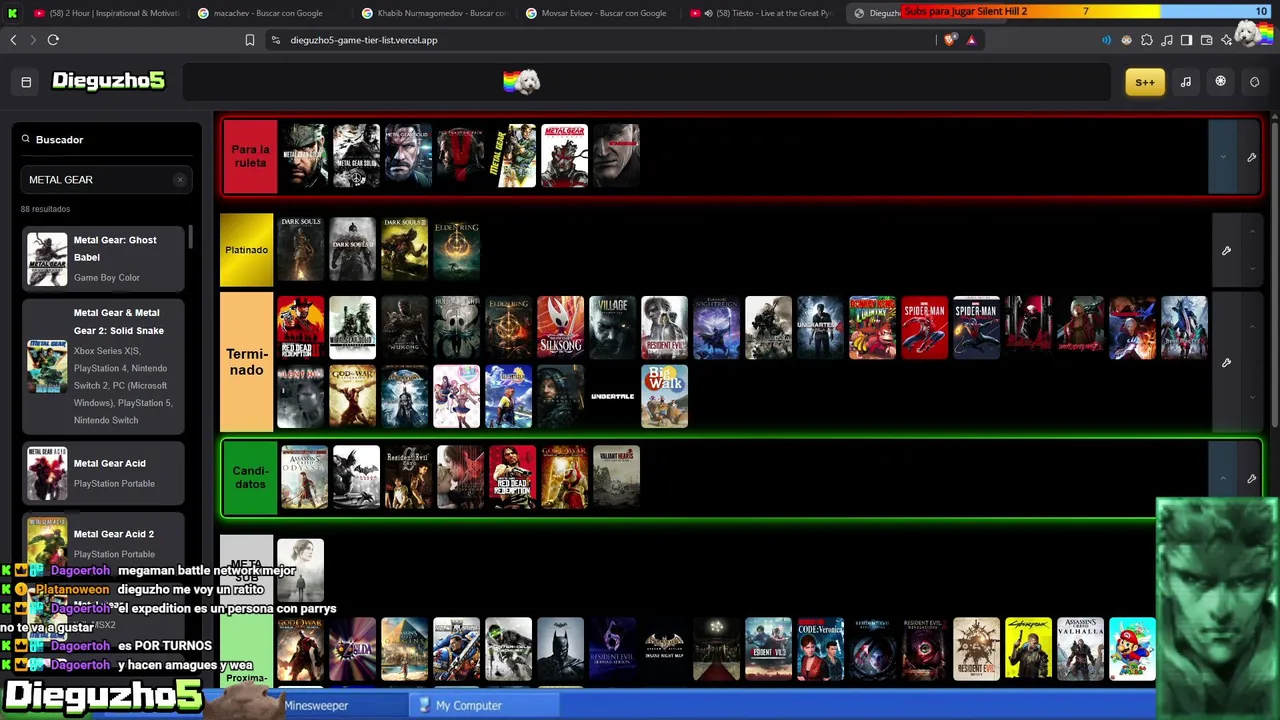Click the site settings icon beside the URL
The image size is (1280, 720).
(276, 40)
